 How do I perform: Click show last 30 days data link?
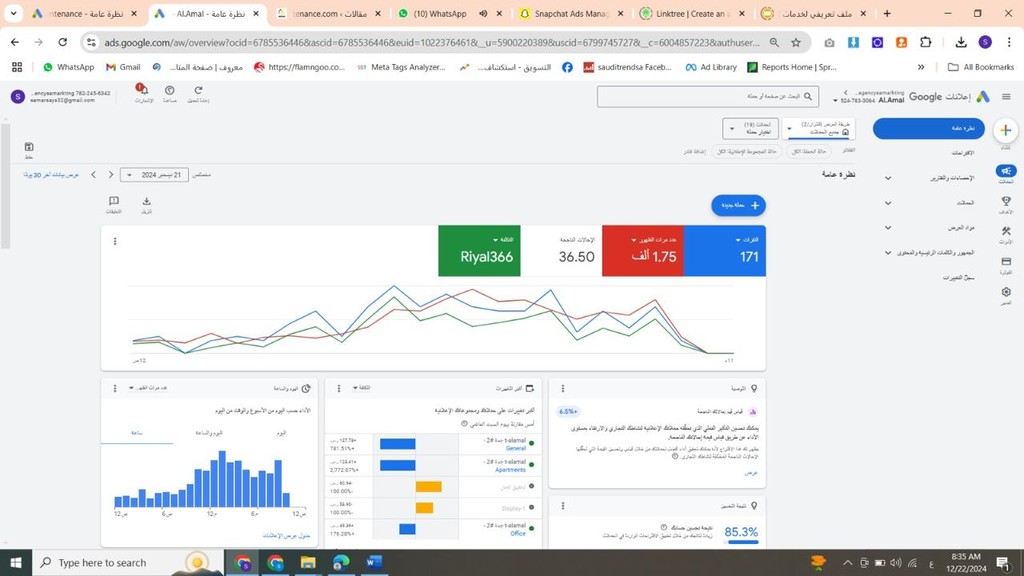click(x=51, y=175)
